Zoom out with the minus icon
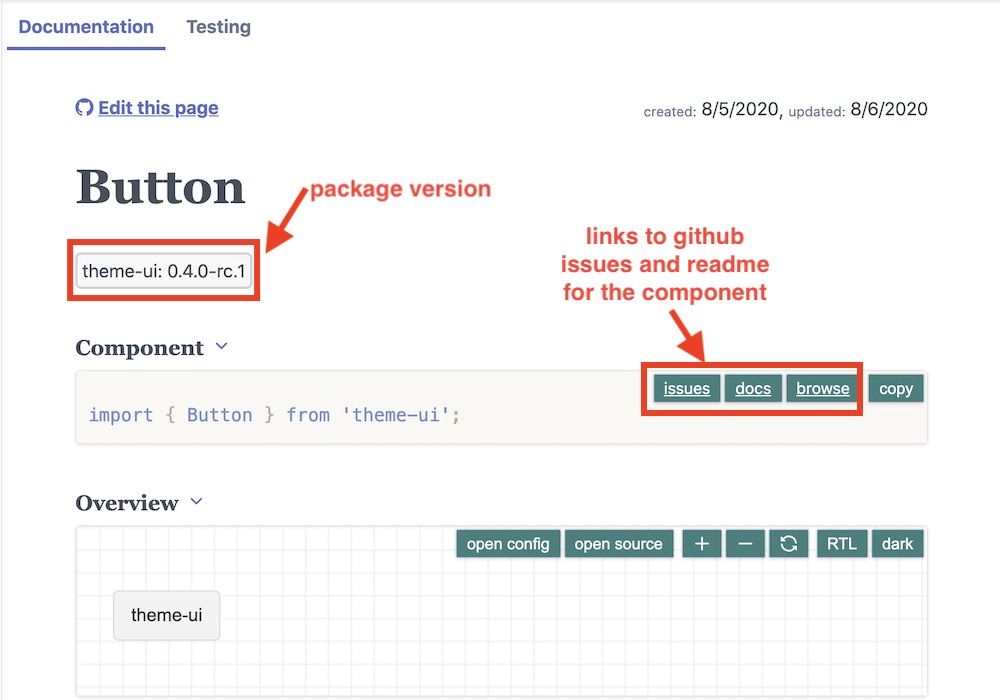The height and width of the screenshot is (700, 1000). click(x=745, y=544)
